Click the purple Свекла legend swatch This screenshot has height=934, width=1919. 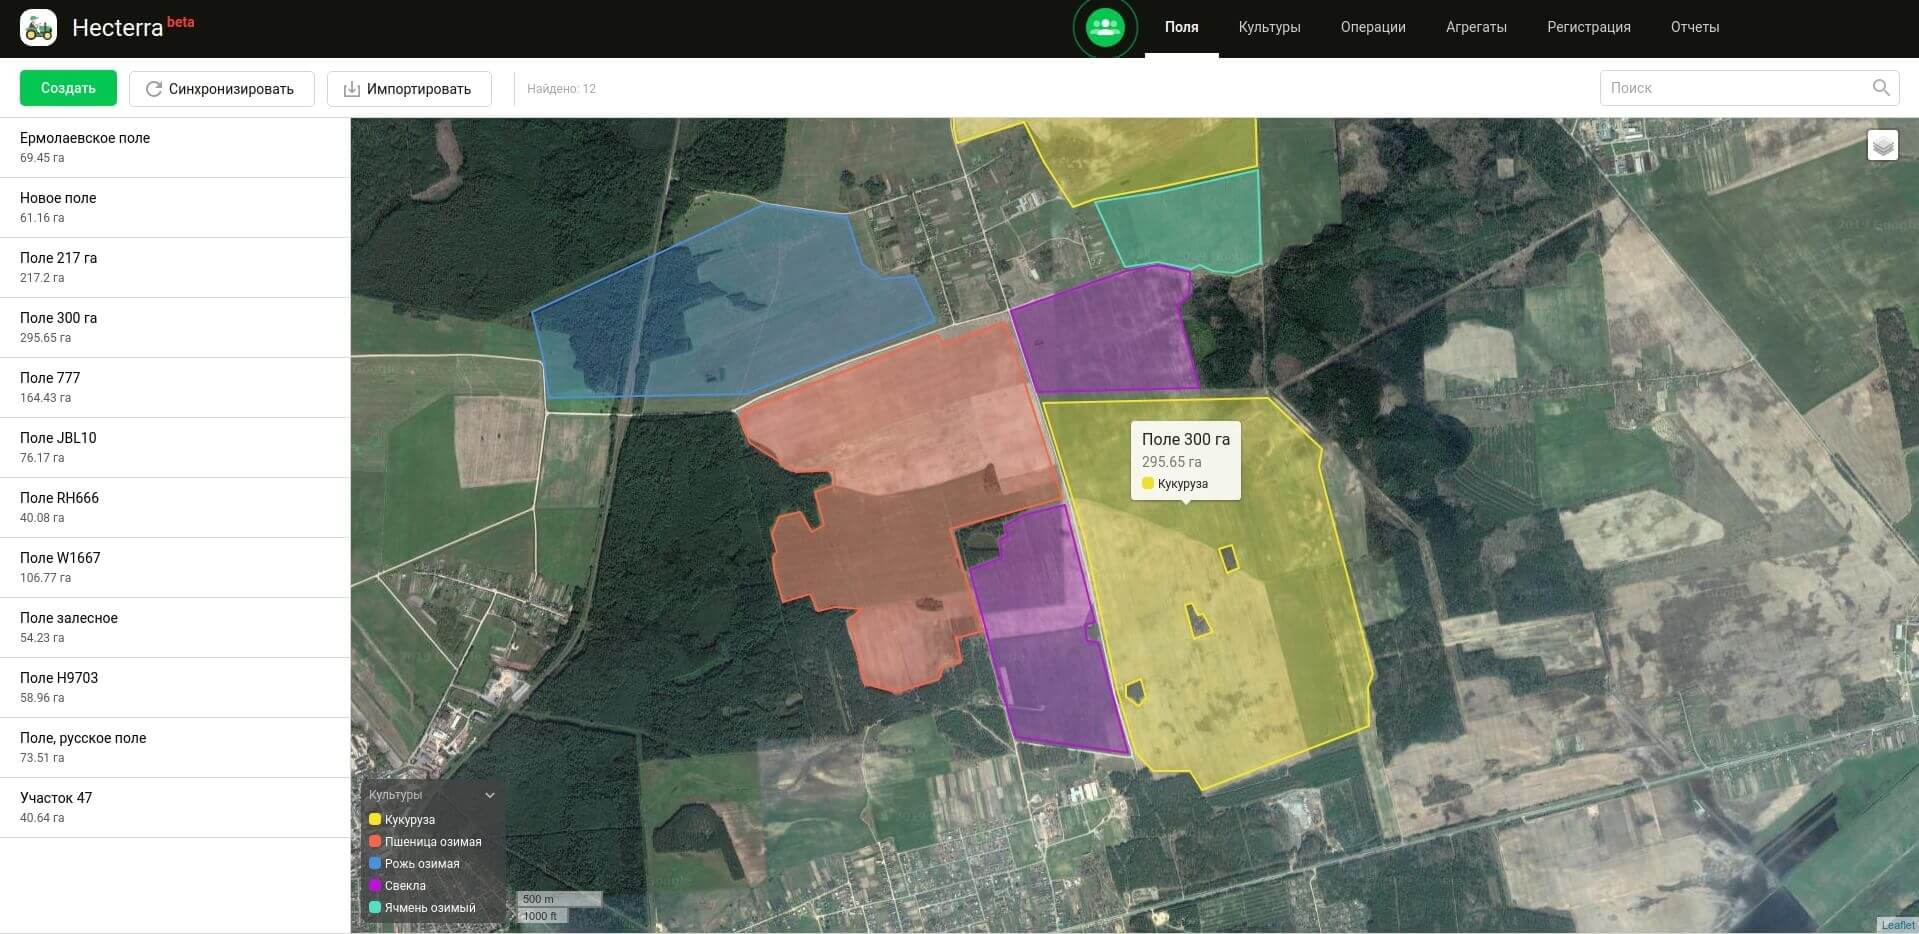point(375,885)
